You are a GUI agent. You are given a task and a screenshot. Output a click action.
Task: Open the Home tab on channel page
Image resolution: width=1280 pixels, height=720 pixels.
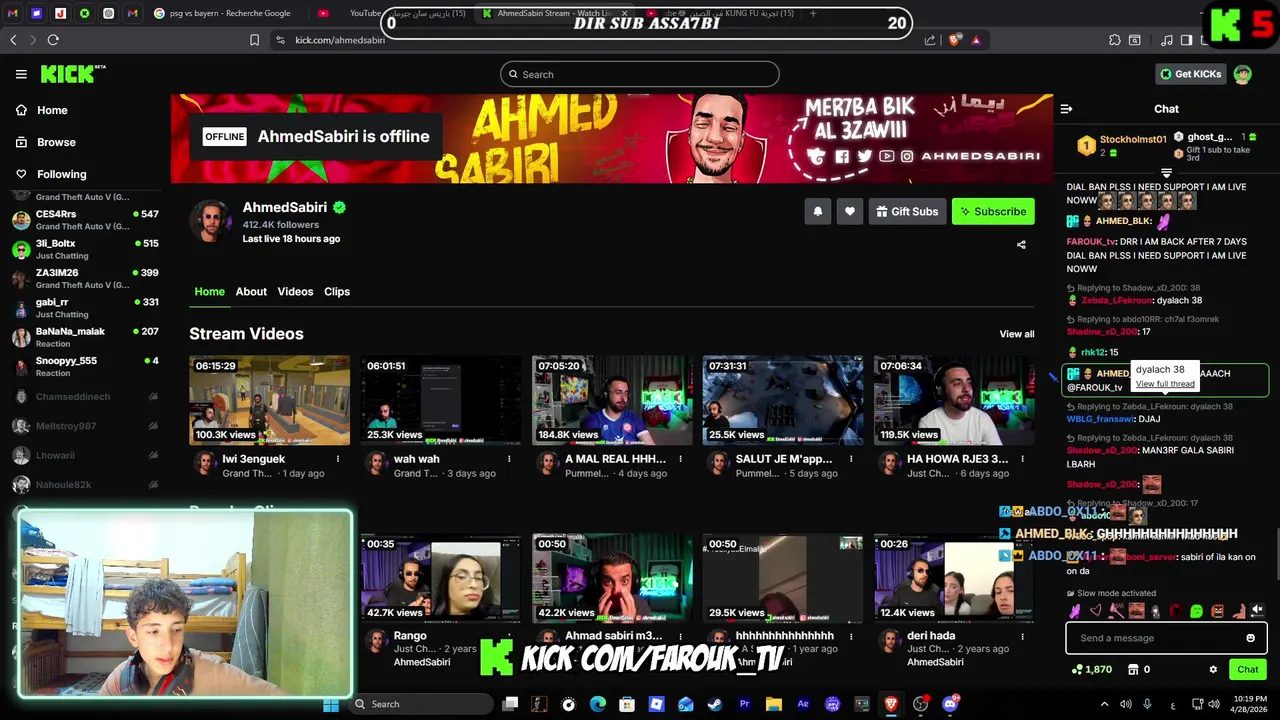pos(209,292)
